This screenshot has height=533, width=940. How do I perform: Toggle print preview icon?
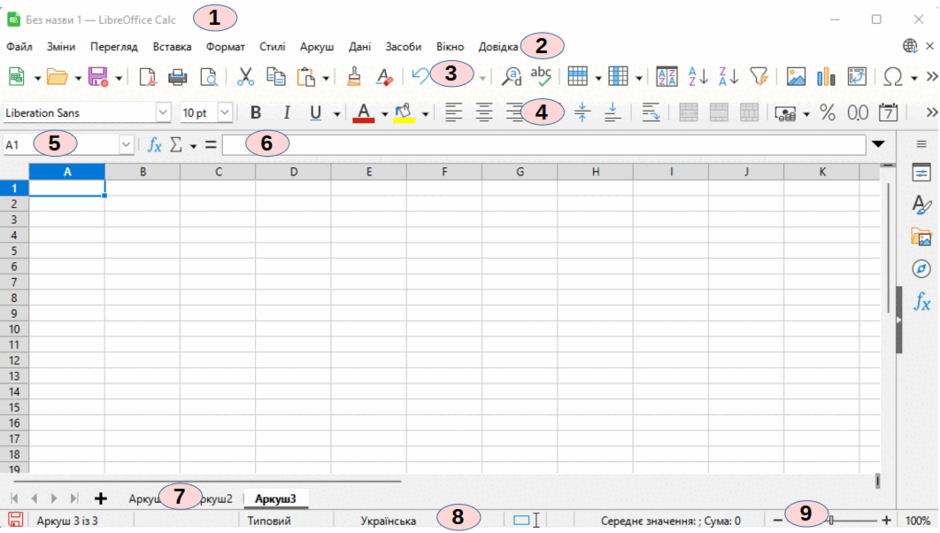point(209,77)
